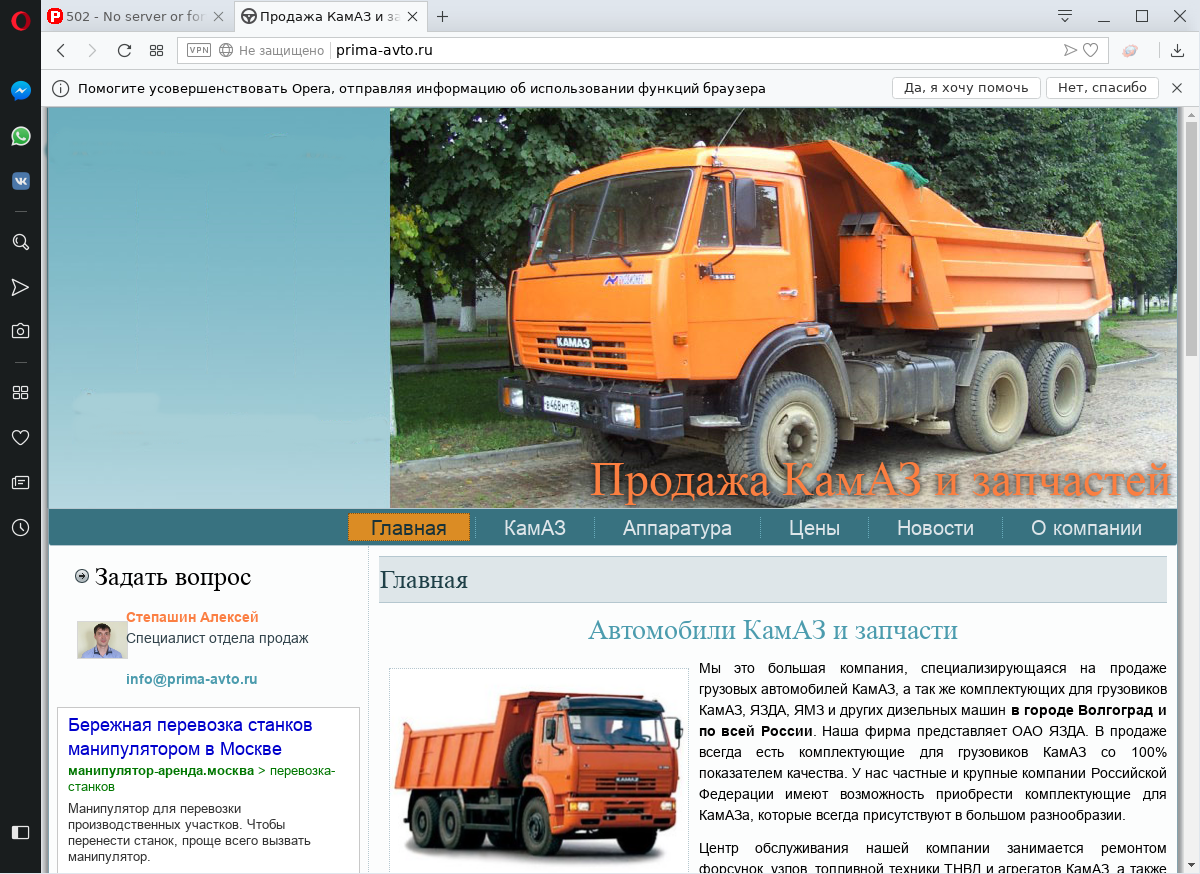Viewport: 1200px width, 874px height.
Task: Open the 'Аппаратура' navigation item
Action: coord(677,528)
